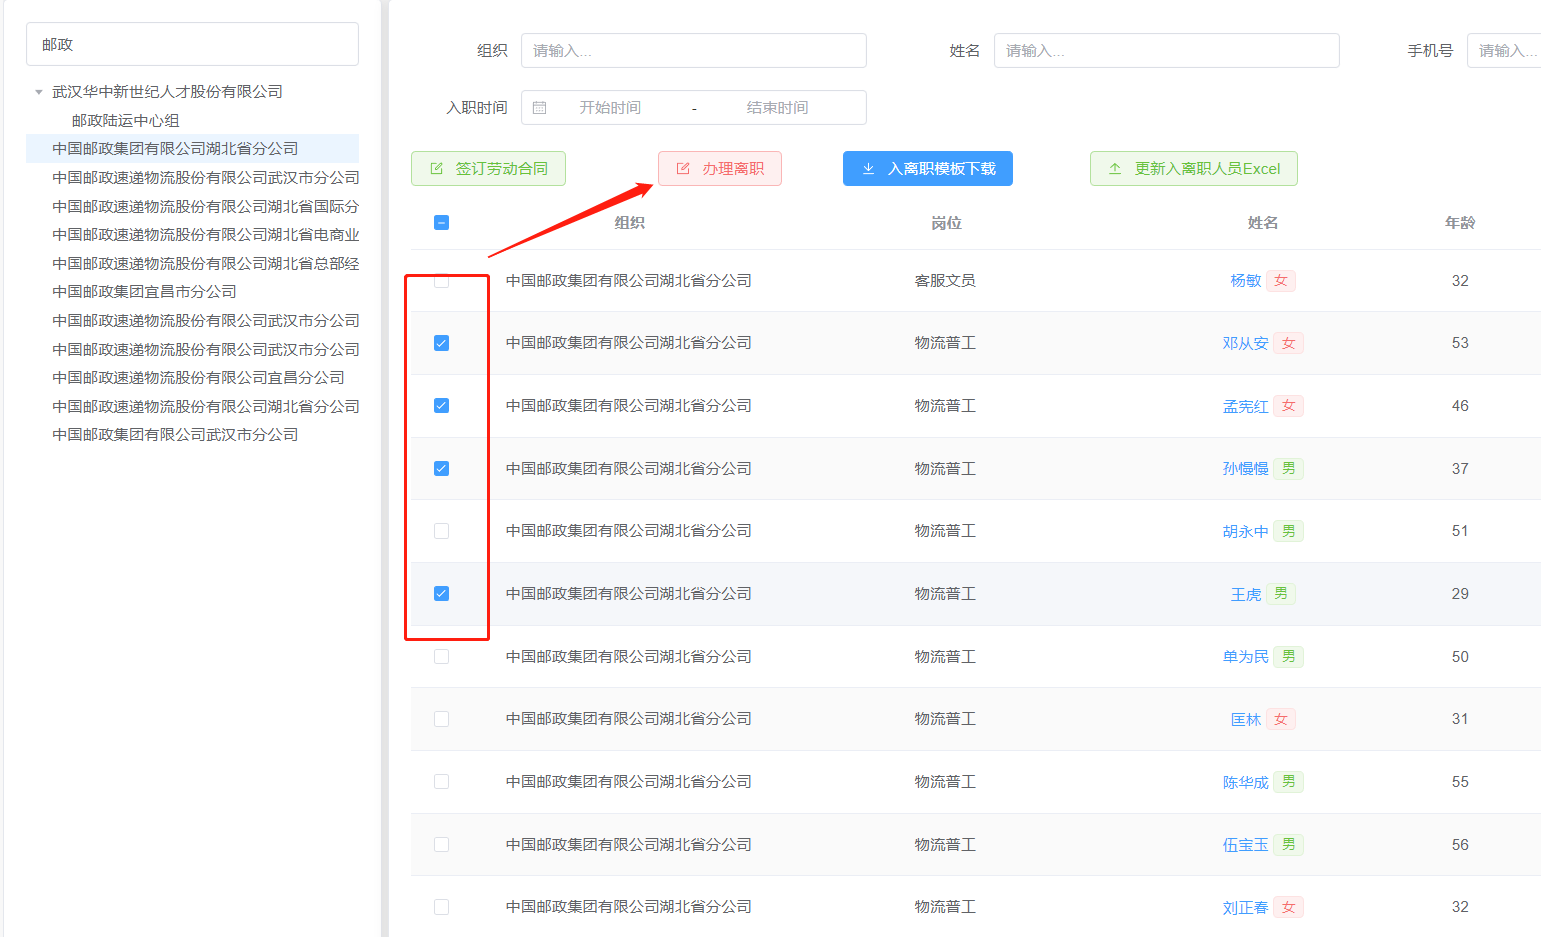This screenshot has height=937, width=1541.
Task: Click the age value 53 for 邓从安
Action: click(1460, 343)
